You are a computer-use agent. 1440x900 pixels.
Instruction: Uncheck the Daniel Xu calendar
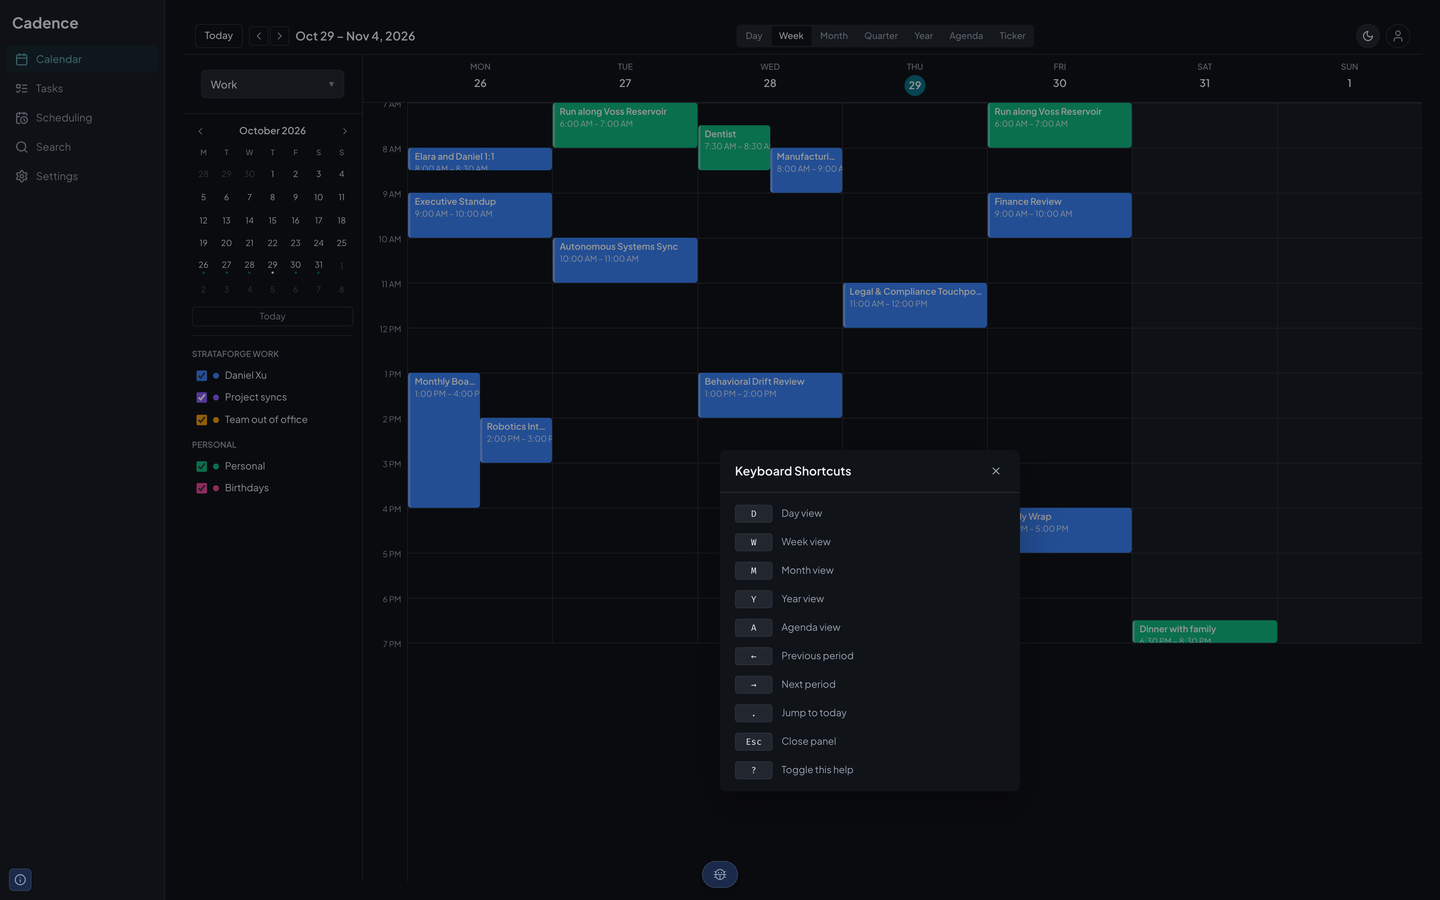(202, 376)
